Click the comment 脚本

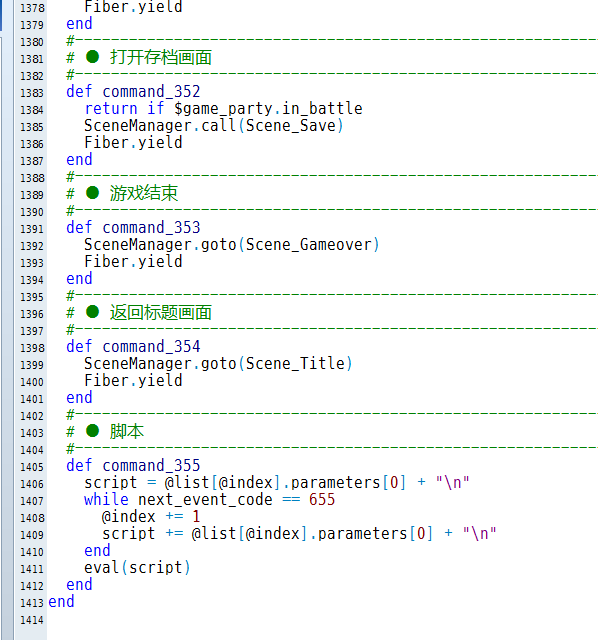(127, 431)
